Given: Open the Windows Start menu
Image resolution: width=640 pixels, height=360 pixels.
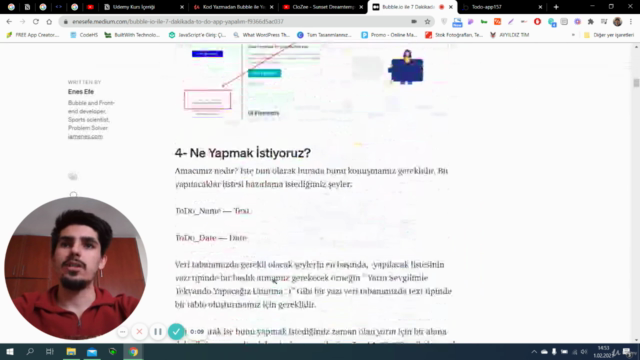Looking at the screenshot, I should [10, 351].
